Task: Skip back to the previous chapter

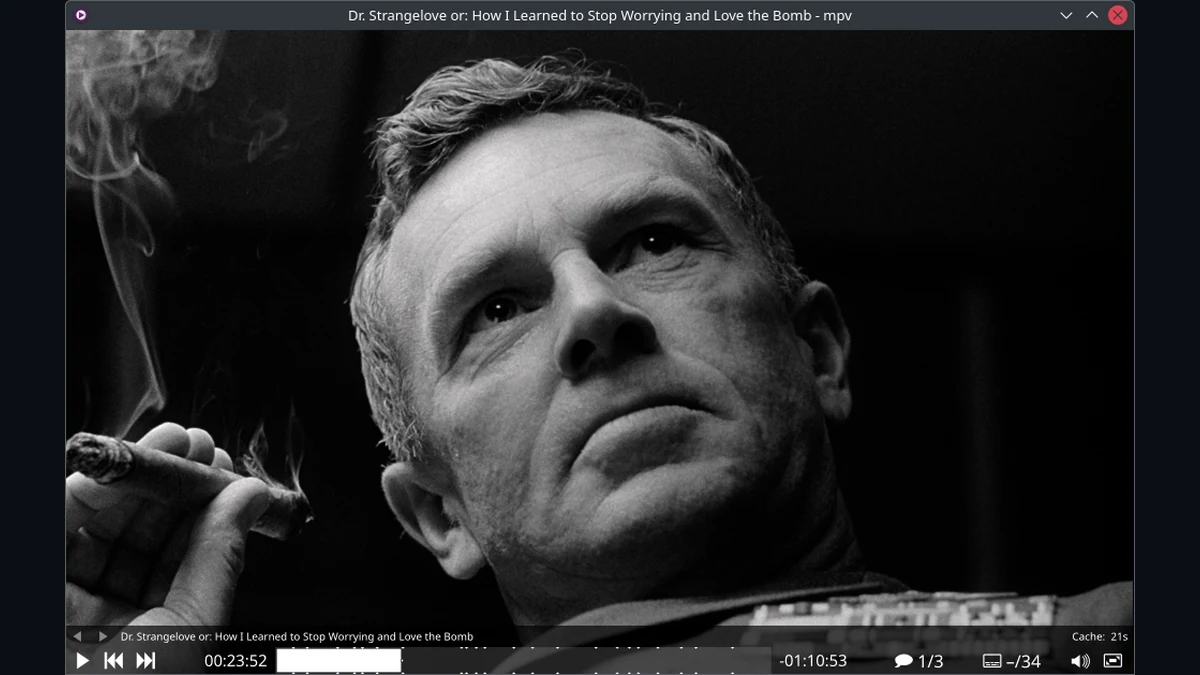Action: tap(114, 661)
